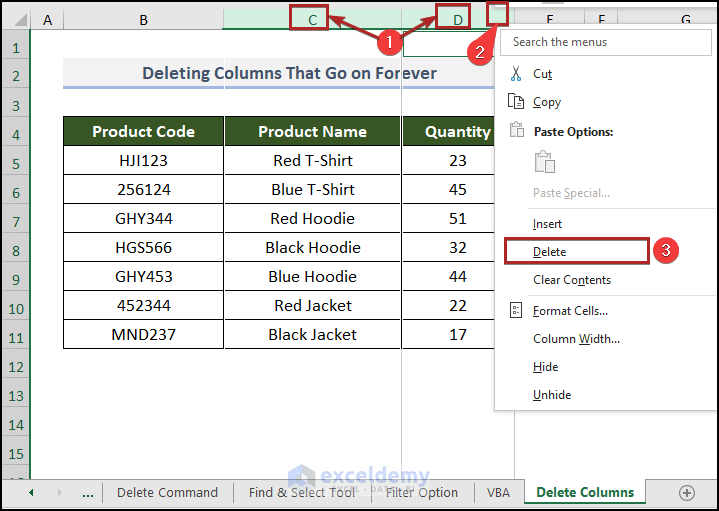Click the Blue Hoodie cell
This screenshot has height=511, width=719.
(312, 276)
